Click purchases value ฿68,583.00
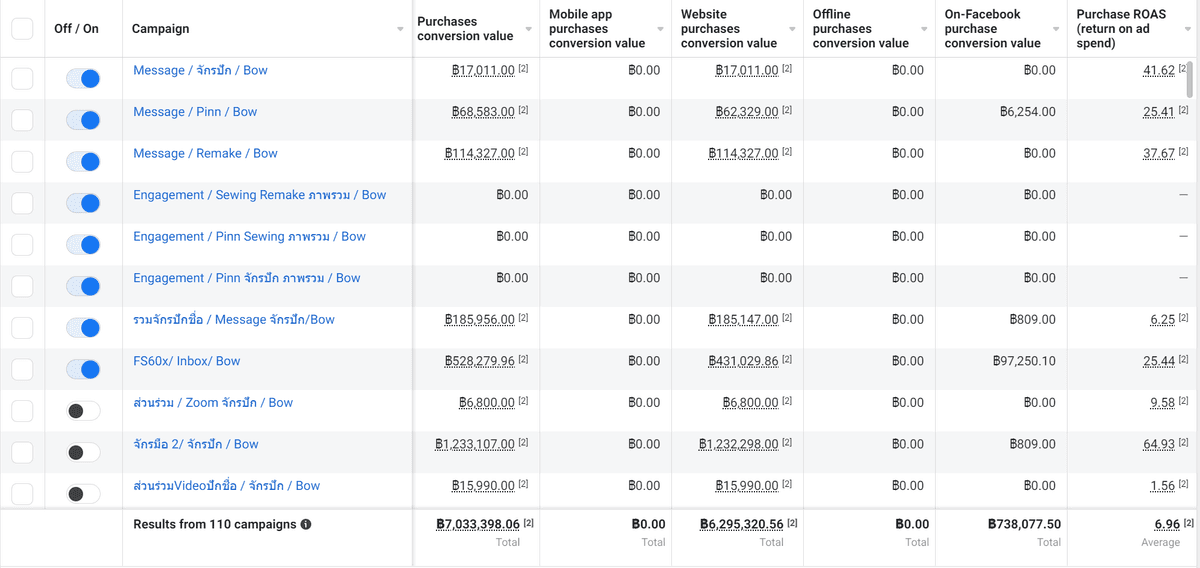This screenshot has width=1200, height=568. coord(483,112)
